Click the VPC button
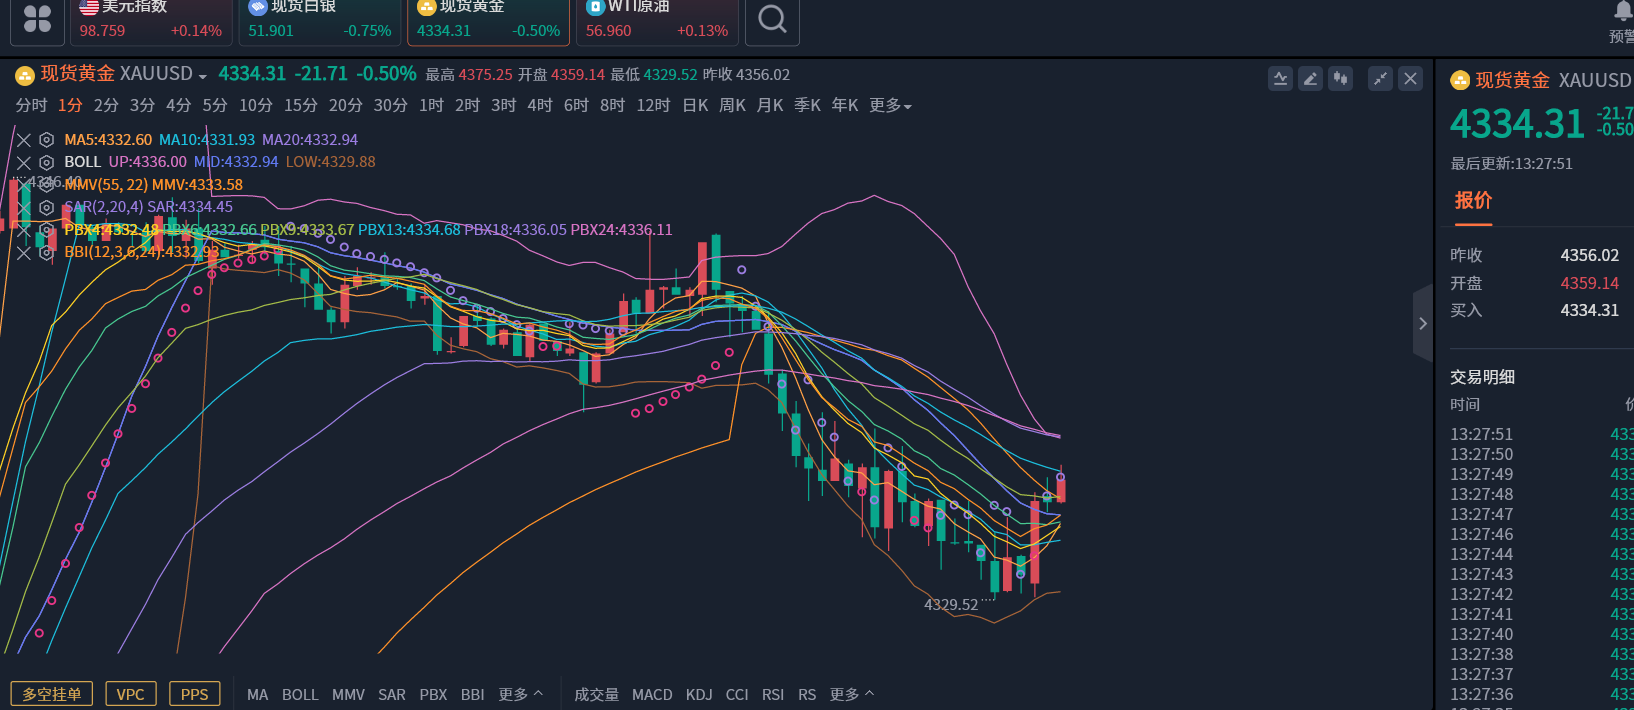The image size is (1634, 710). coord(130,694)
